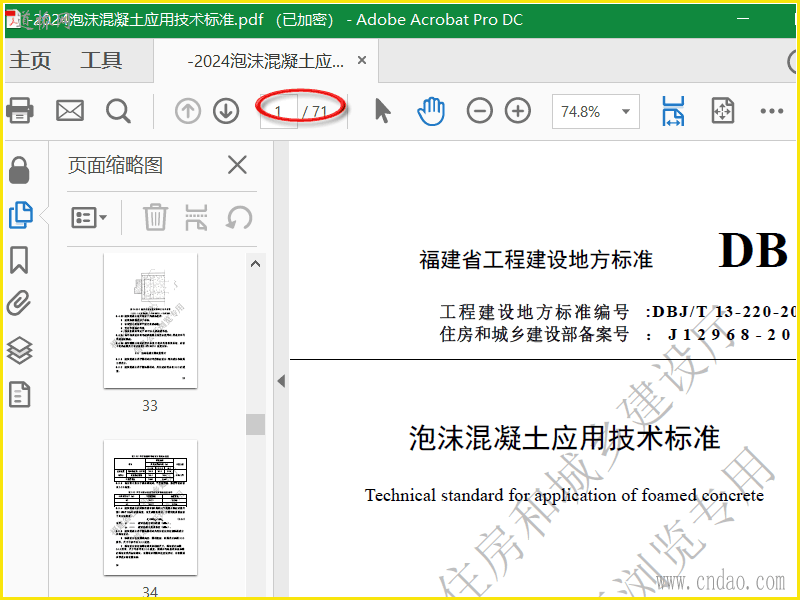Viewport: 800px width, 600px height.
Task: Click the total pages '/ 71' label
Action: [x=314, y=111]
